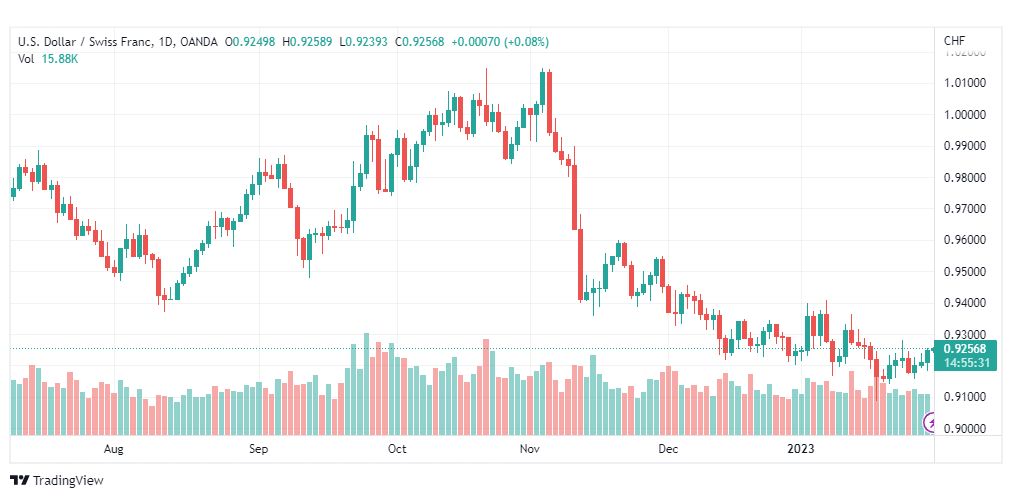Click the CHF currency label
This screenshot has width=1012, height=498.
point(954,41)
